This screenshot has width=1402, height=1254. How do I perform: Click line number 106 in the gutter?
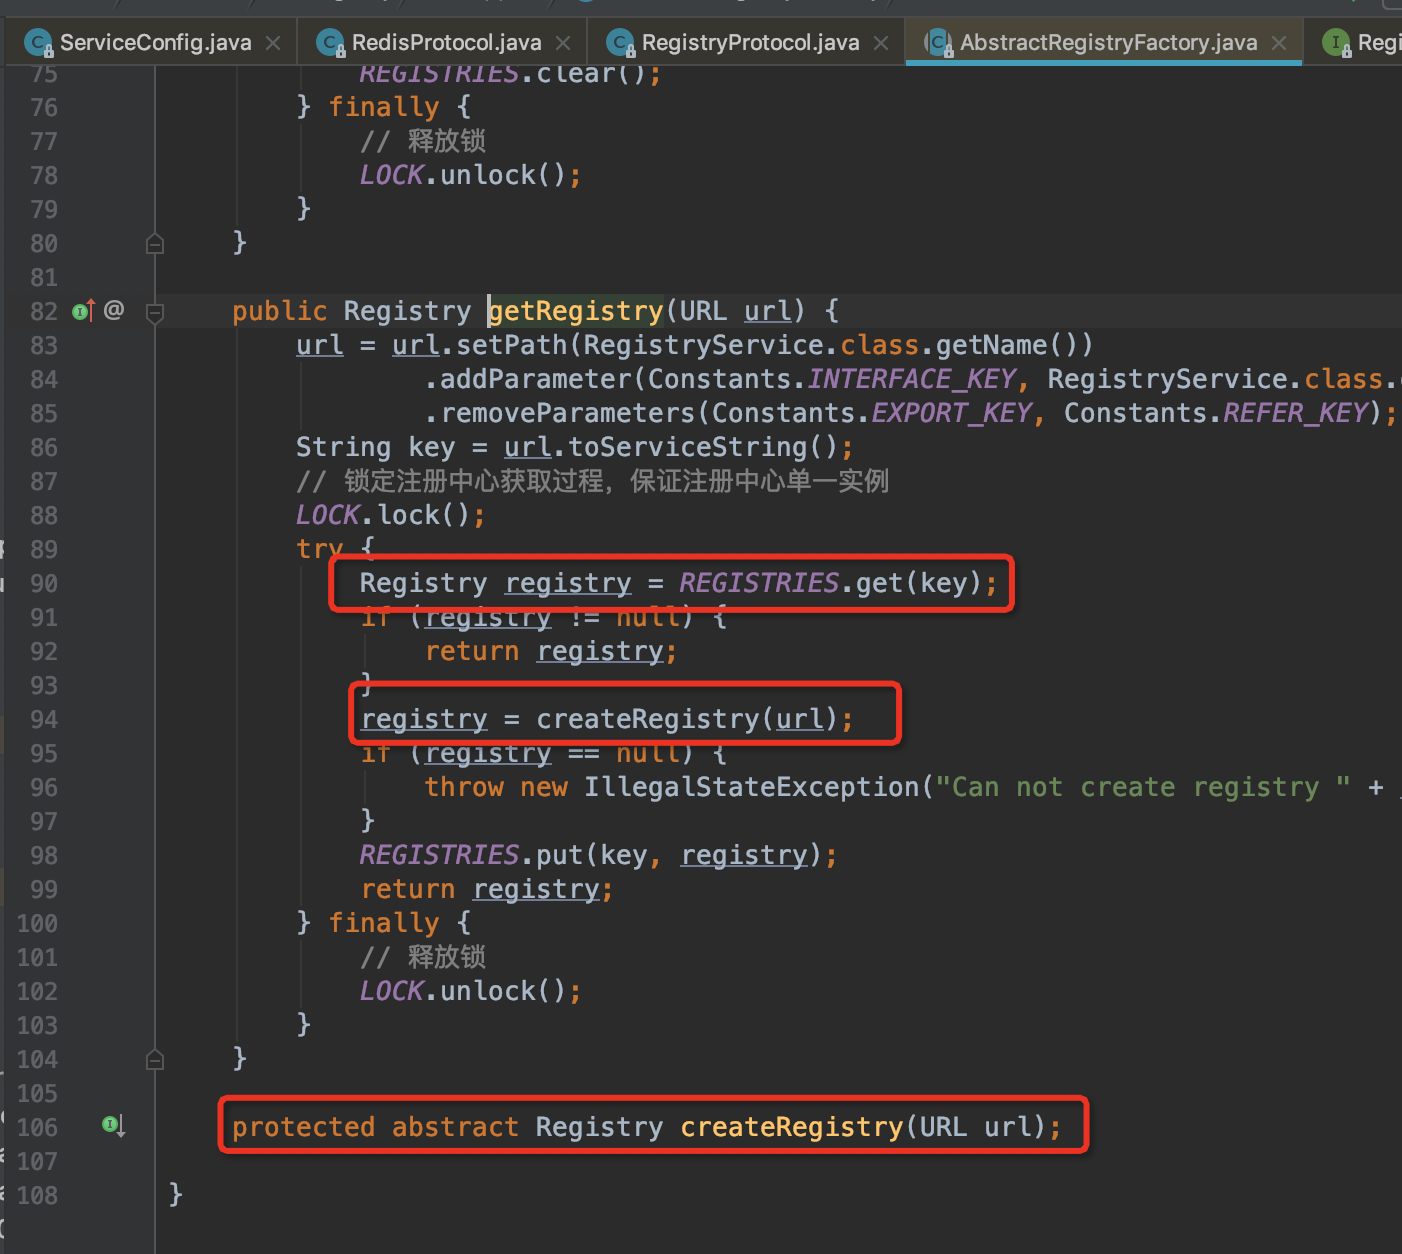[x=37, y=1127]
